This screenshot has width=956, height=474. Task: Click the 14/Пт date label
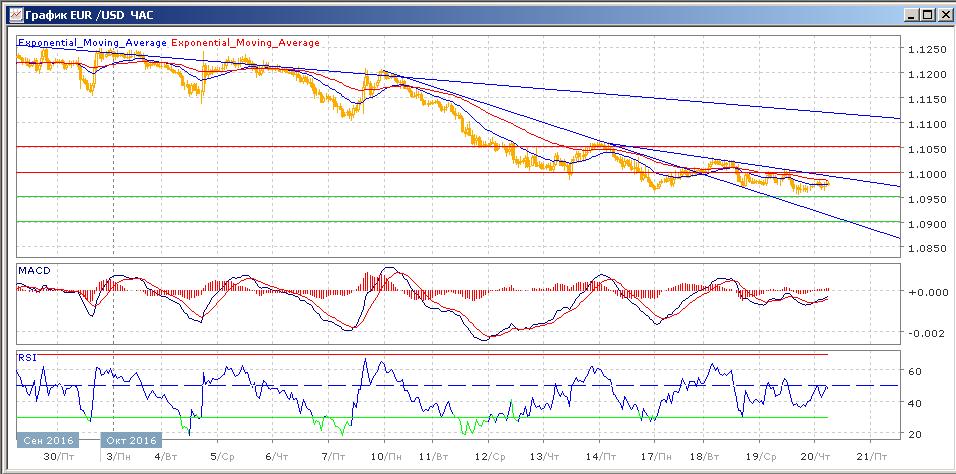tap(599, 456)
